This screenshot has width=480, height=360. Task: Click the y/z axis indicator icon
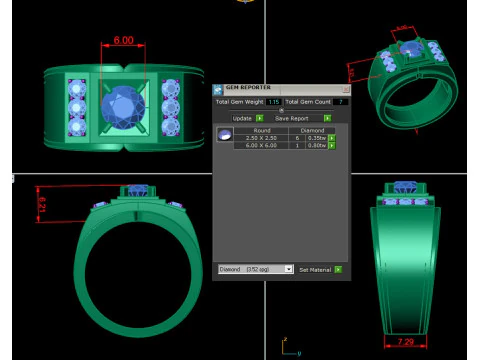pyautogui.click(x=291, y=347)
